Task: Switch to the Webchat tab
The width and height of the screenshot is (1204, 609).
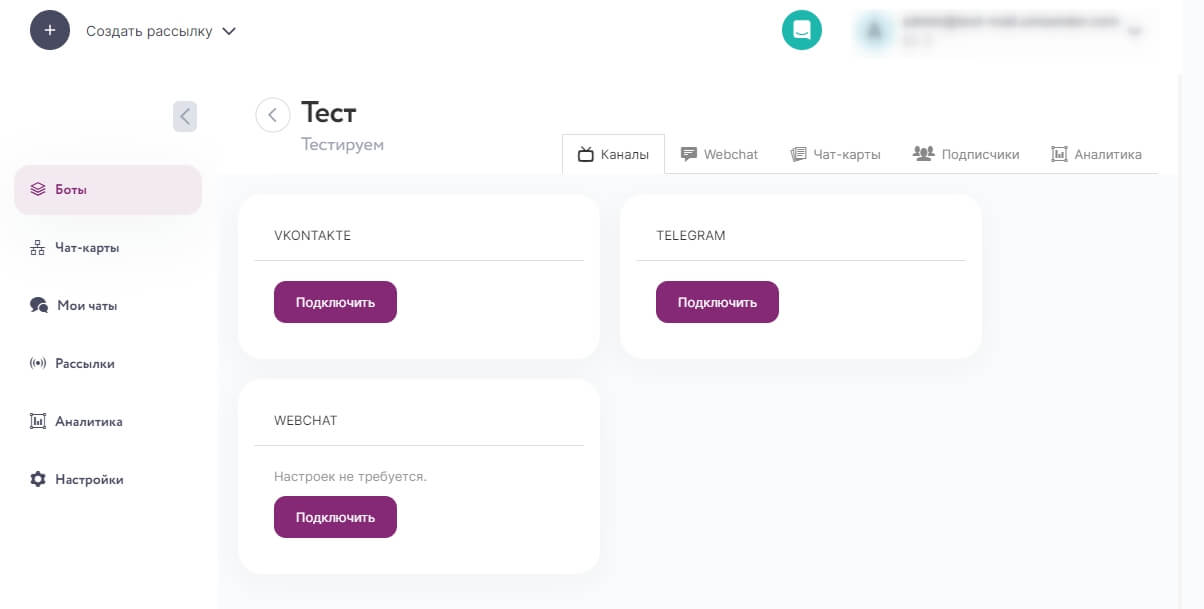Action: [x=719, y=154]
